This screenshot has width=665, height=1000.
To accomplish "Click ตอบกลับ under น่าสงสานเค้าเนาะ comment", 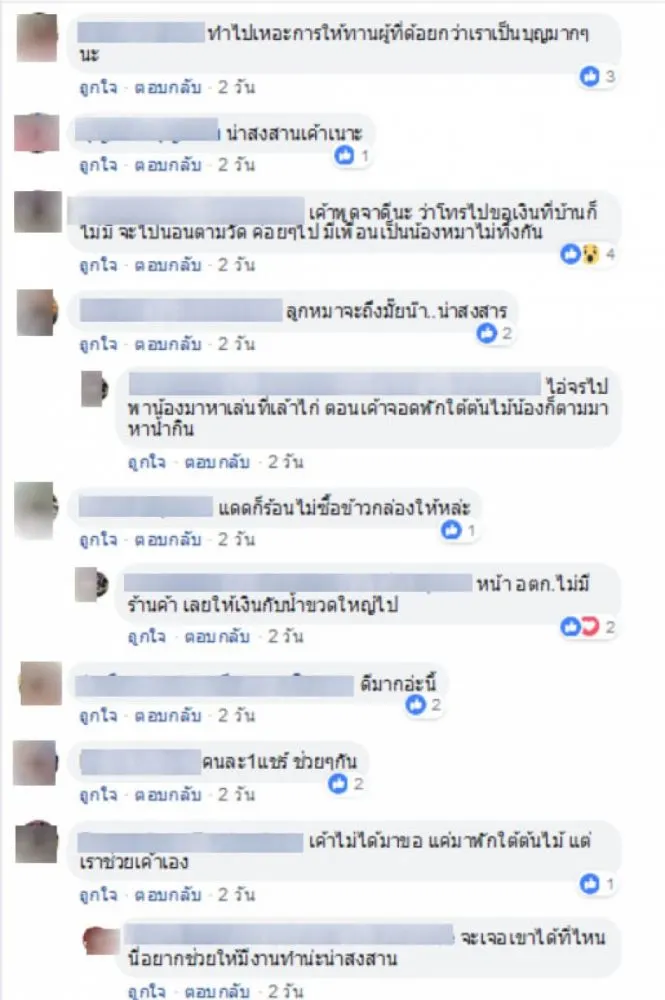I will click(x=168, y=165).
